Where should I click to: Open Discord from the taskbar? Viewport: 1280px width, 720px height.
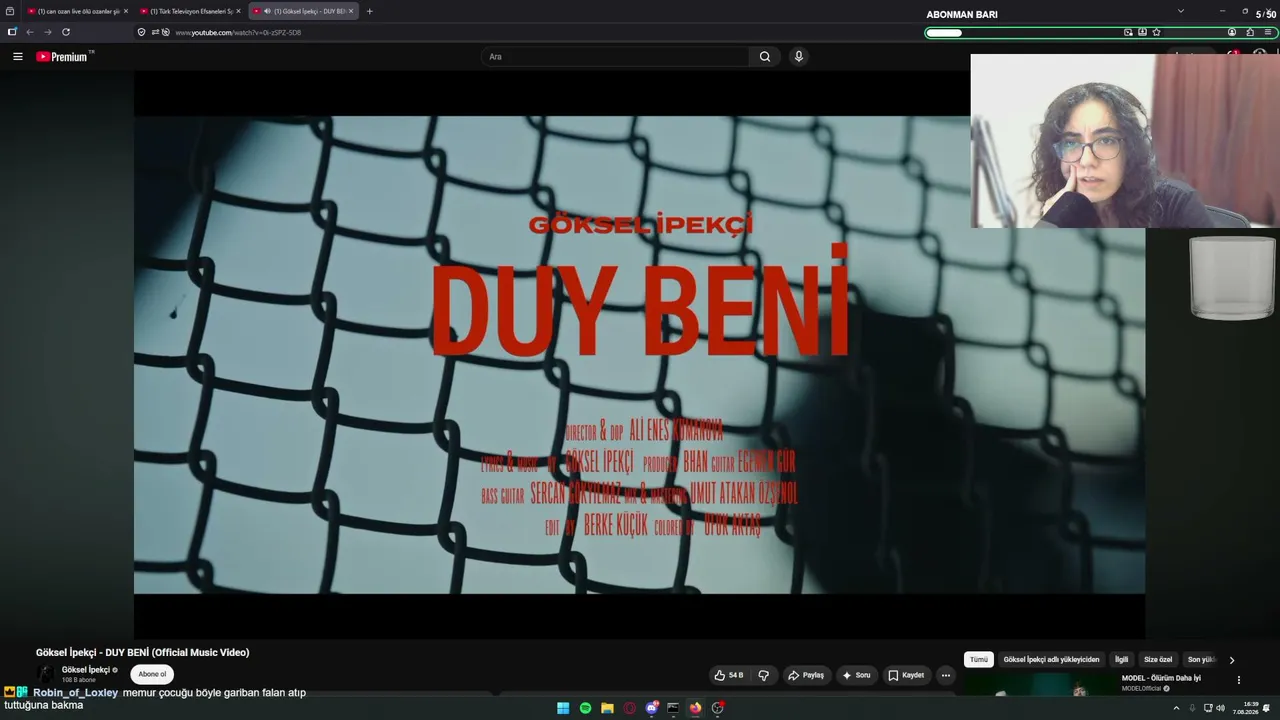coord(651,708)
